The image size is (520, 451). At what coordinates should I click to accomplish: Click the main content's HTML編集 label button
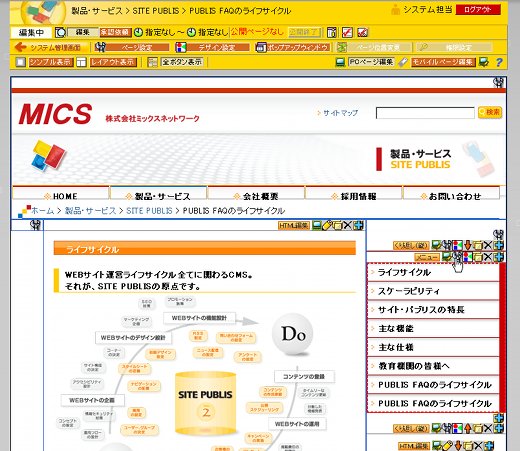(x=294, y=226)
